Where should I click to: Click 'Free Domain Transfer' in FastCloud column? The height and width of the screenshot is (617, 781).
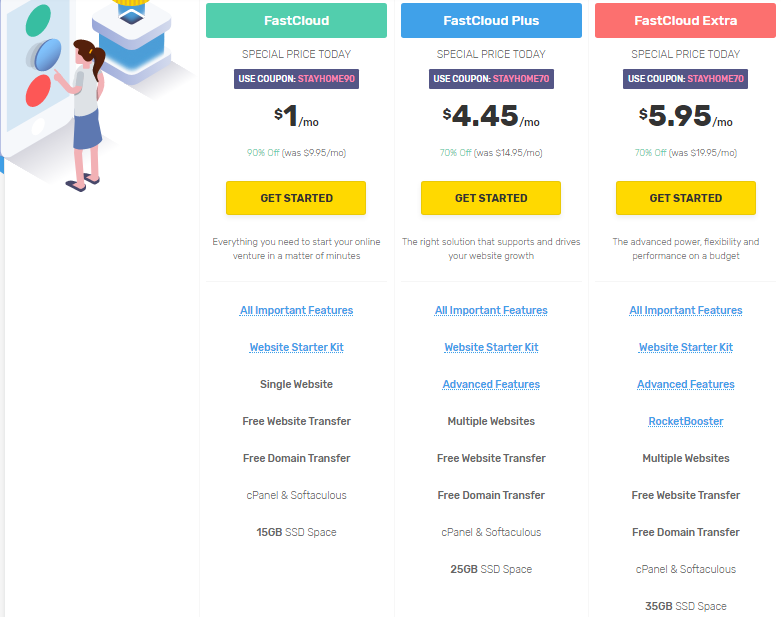[296, 458]
